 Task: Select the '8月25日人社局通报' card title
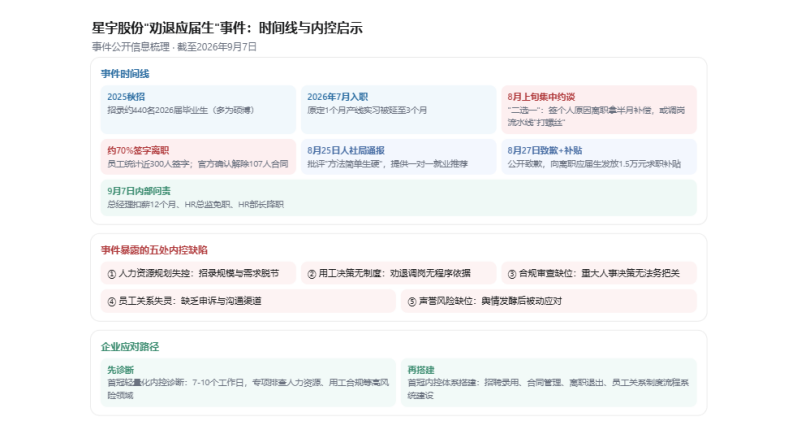pos(346,151)
